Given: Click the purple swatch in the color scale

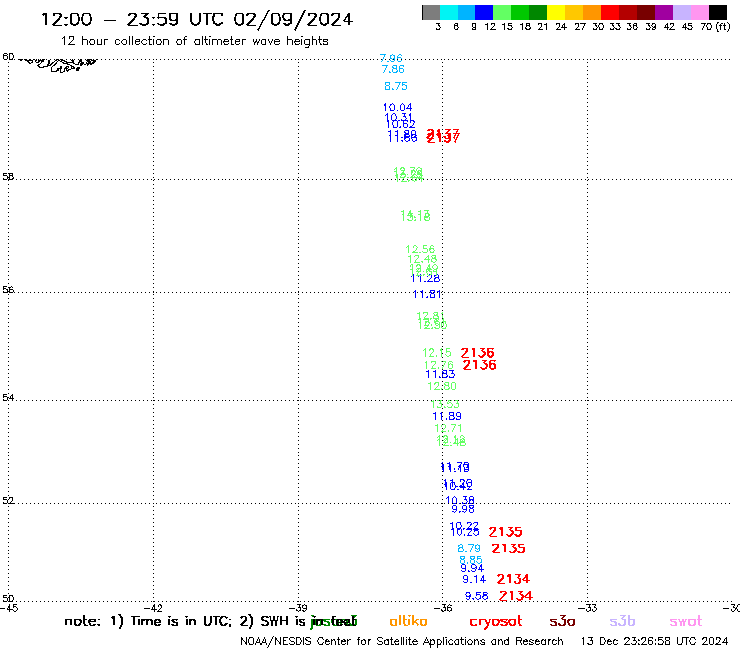Looking at the screenshot, I should tap(664, 12).
